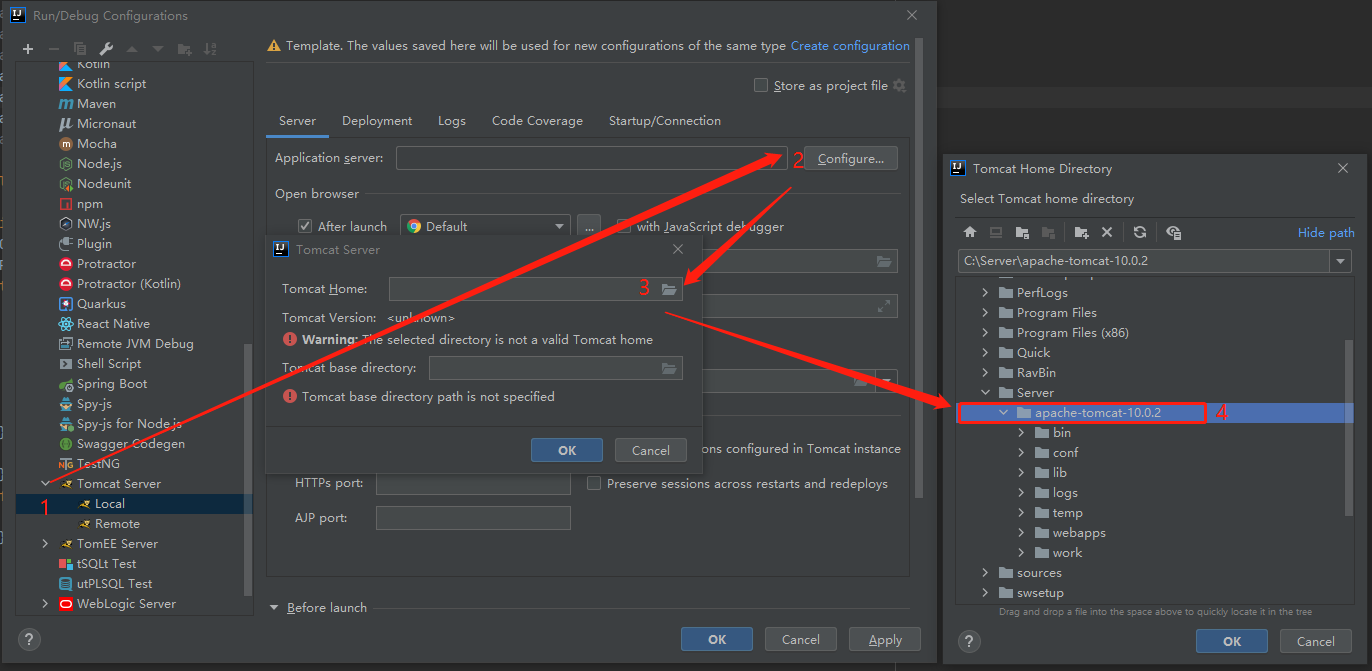Switch to the Deployment tab
This screenshot has height=671, width=1372.
377,121
